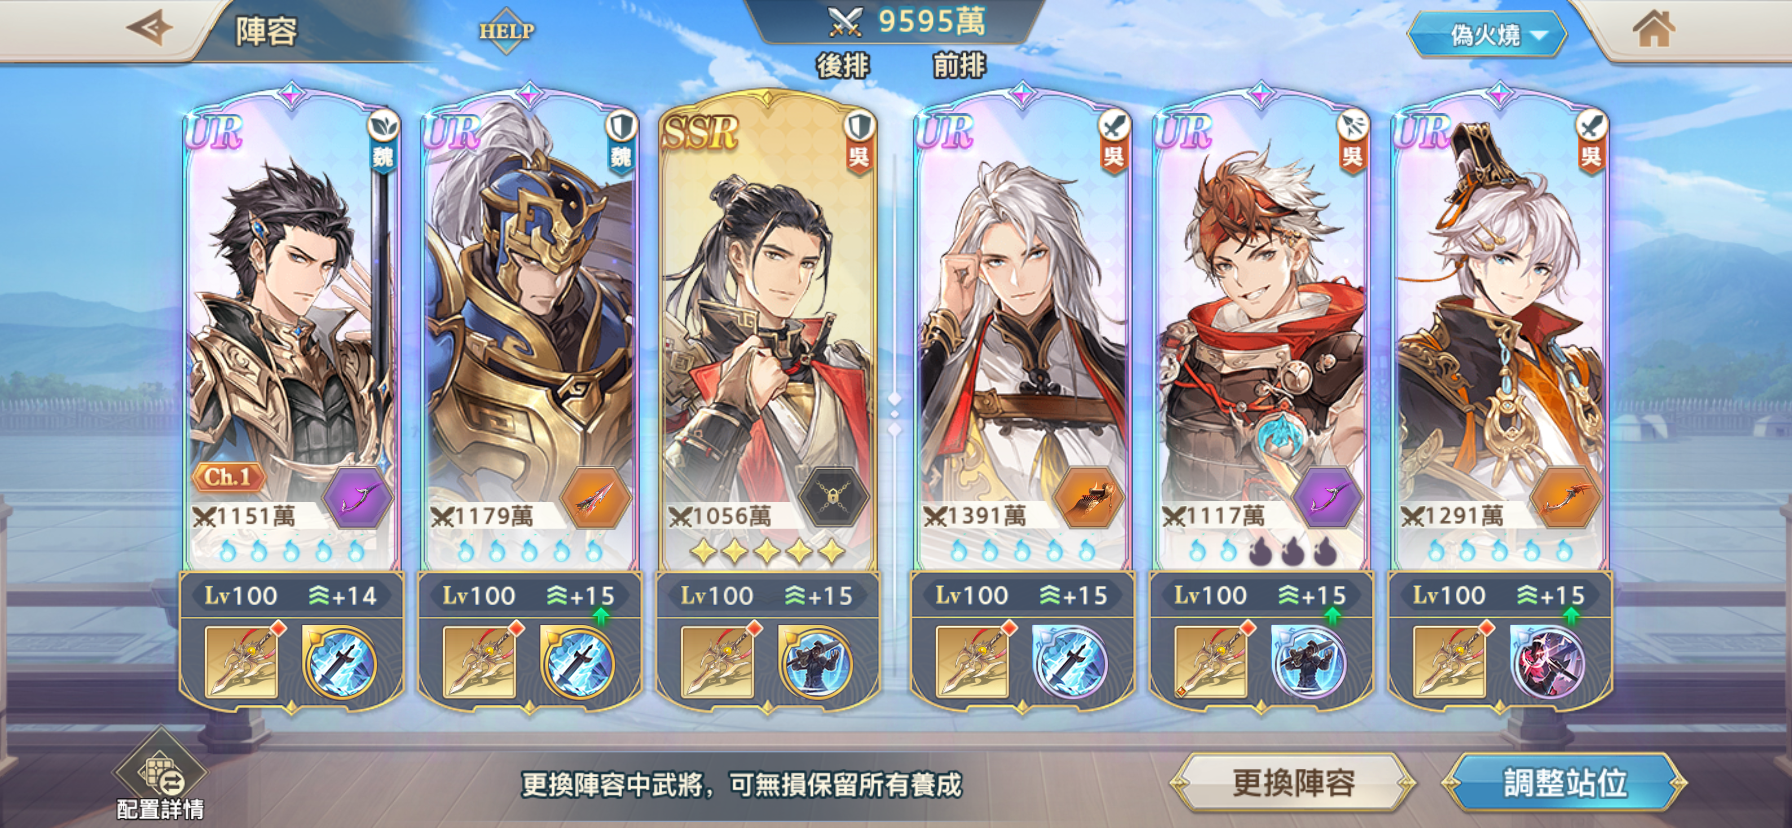Select red-purple skill icon under 1291萬 hero

[x=1547, y=663]
